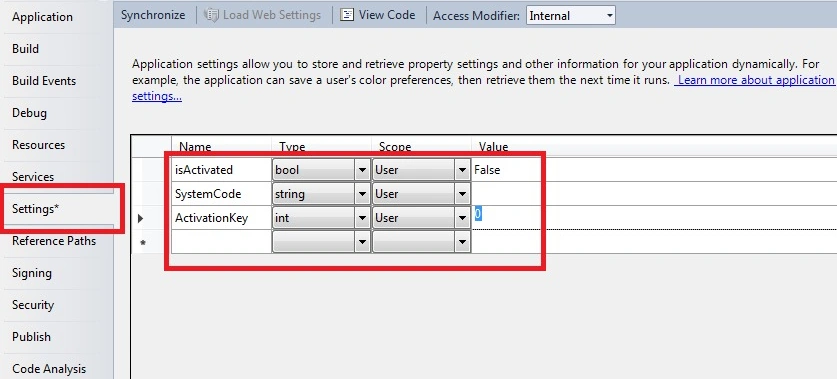Click the Synchronize toolbar button
Image resolution: width=837 pixels, height=379 pixels.
click(x=153, y=15)
